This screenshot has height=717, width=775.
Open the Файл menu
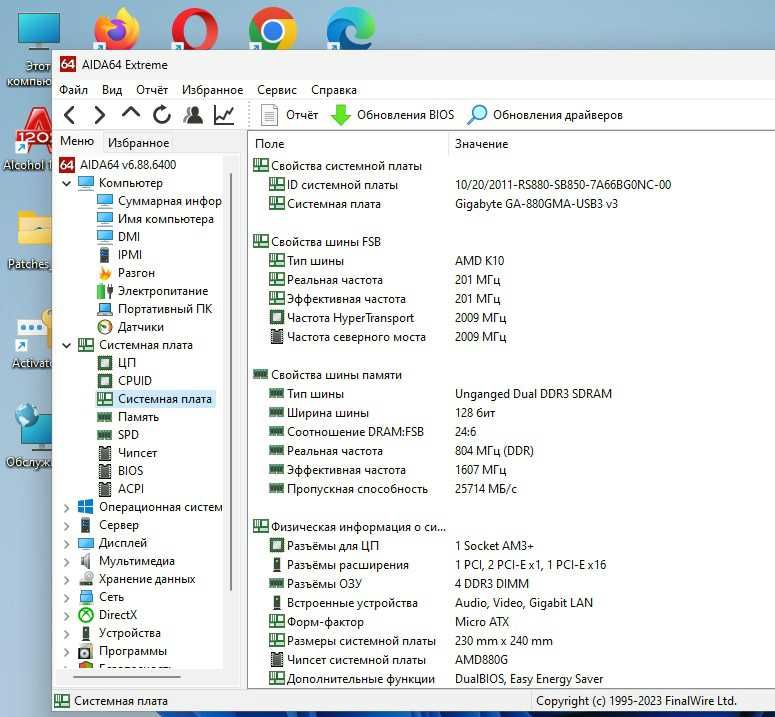pyautogui.click(x=74, y=90)
